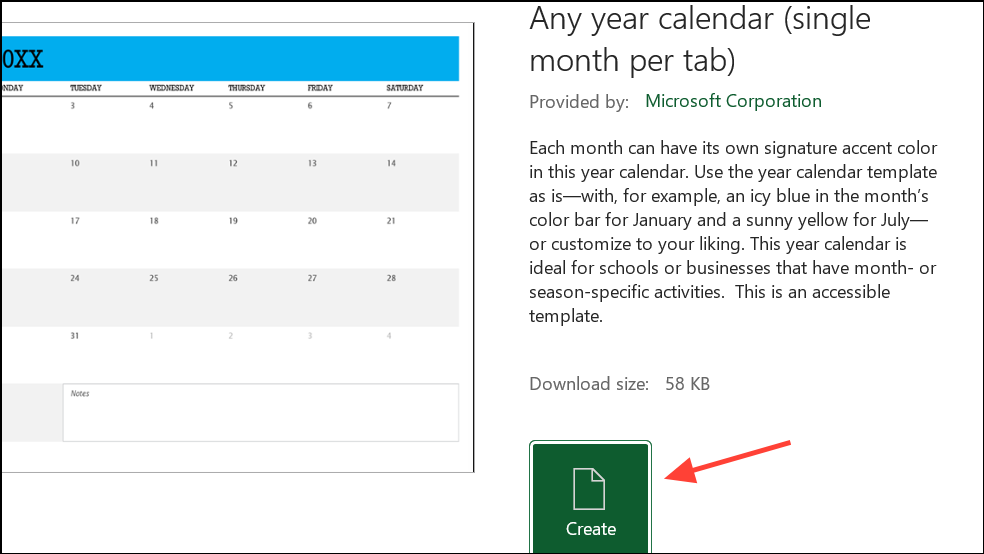
Task: Select date 26 under Thursday
Action: (233, 278)
